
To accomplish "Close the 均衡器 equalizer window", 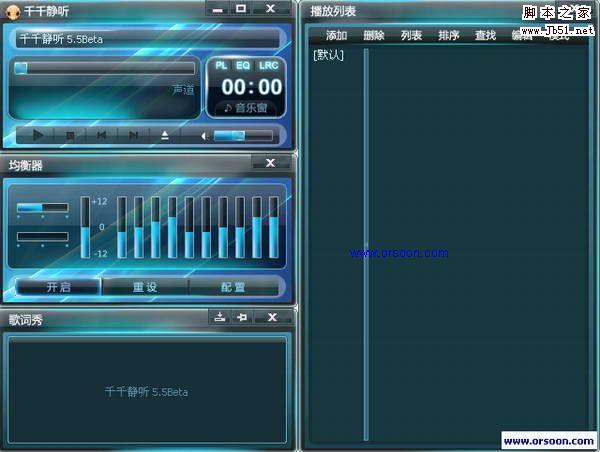I will tap(271, 163).
